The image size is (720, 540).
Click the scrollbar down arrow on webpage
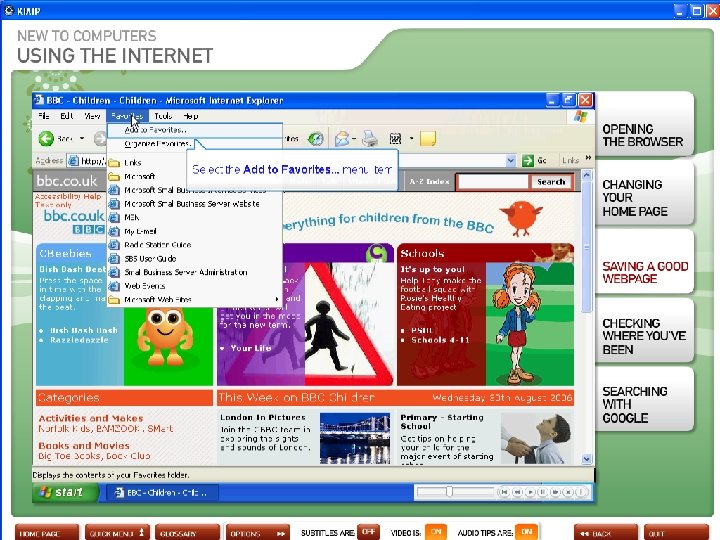point(586,459)
